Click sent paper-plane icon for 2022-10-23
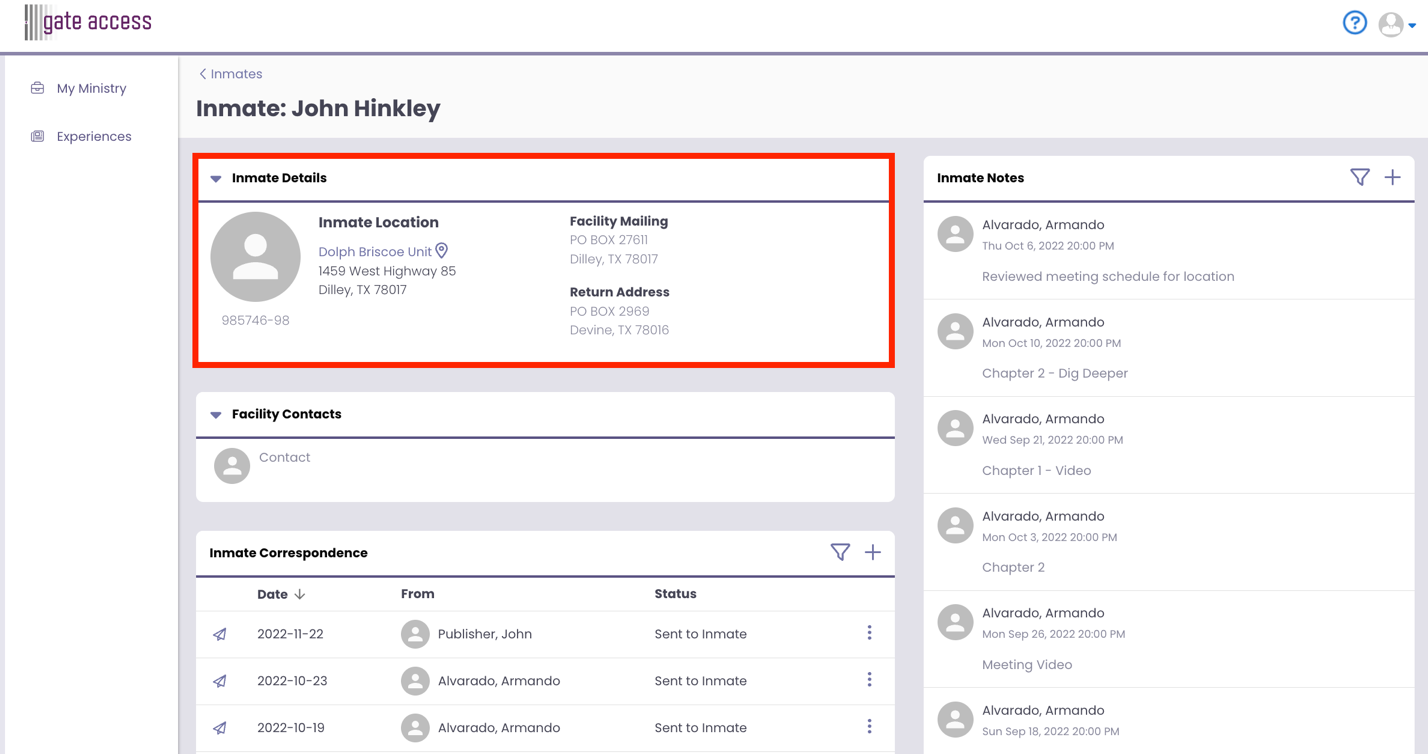This screenshot has width=1428, height=754. [x=220, y=681]
